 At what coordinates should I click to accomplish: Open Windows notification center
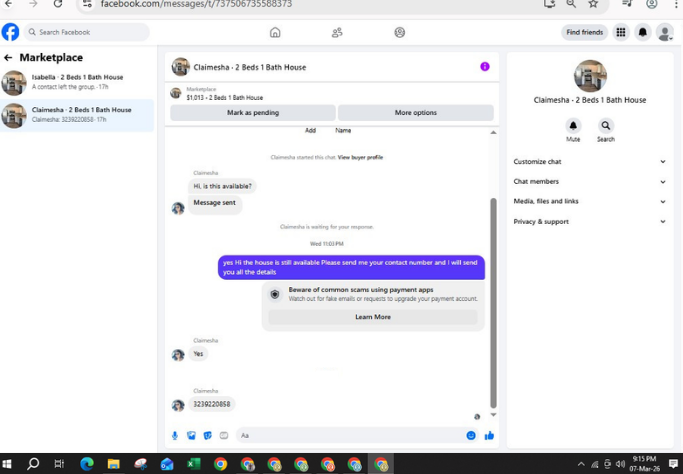coord(673,464)
